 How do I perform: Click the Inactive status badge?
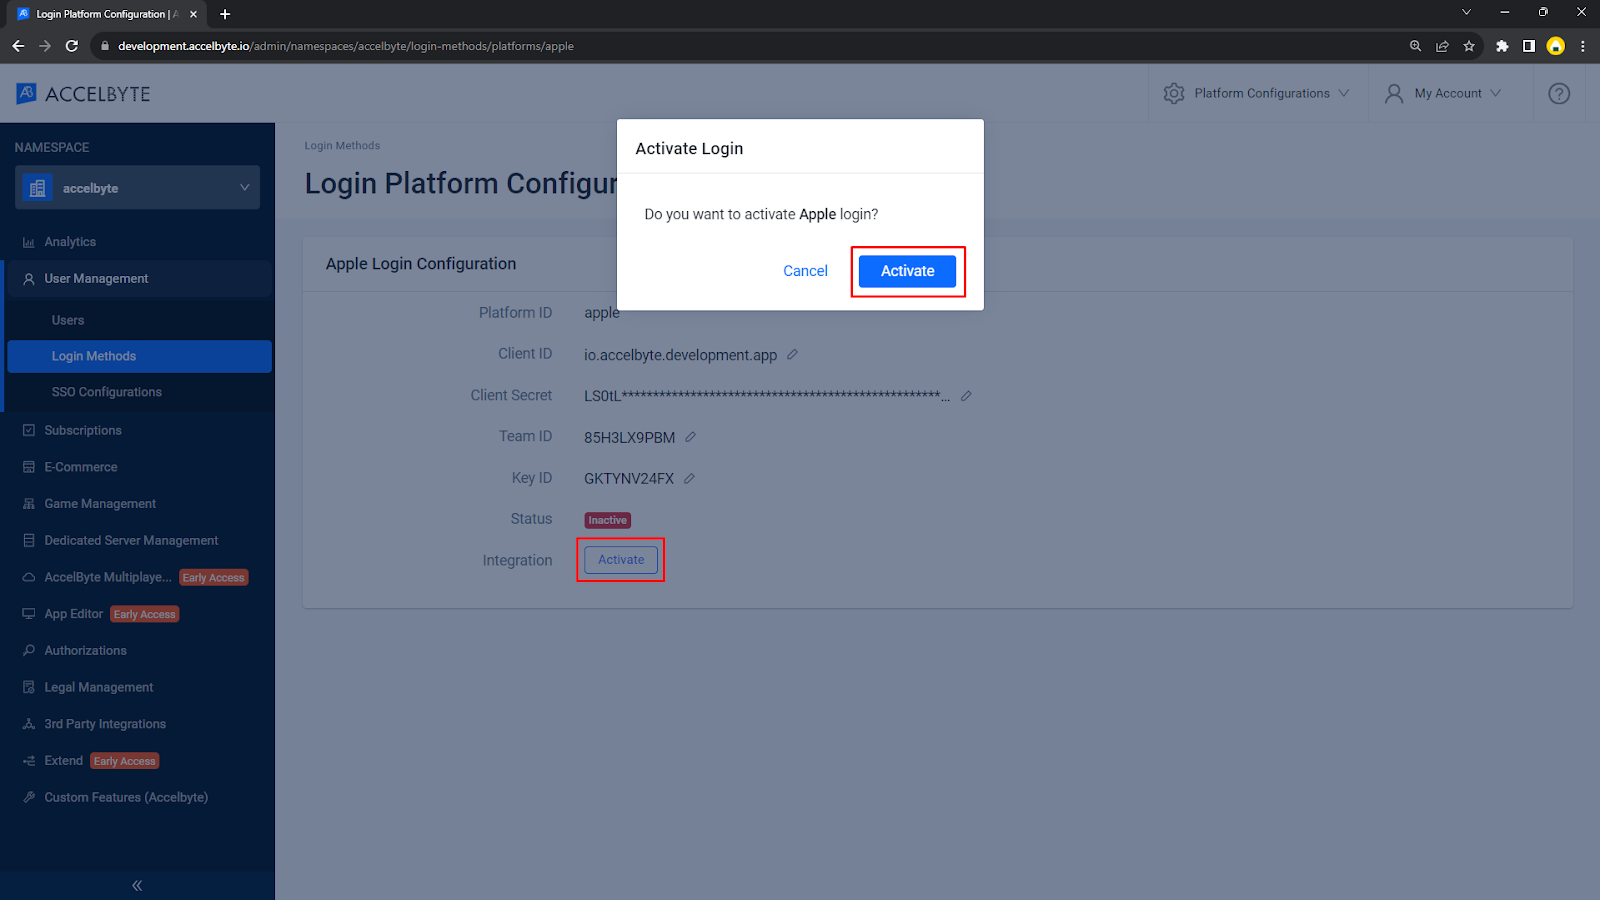coord(607,520)
